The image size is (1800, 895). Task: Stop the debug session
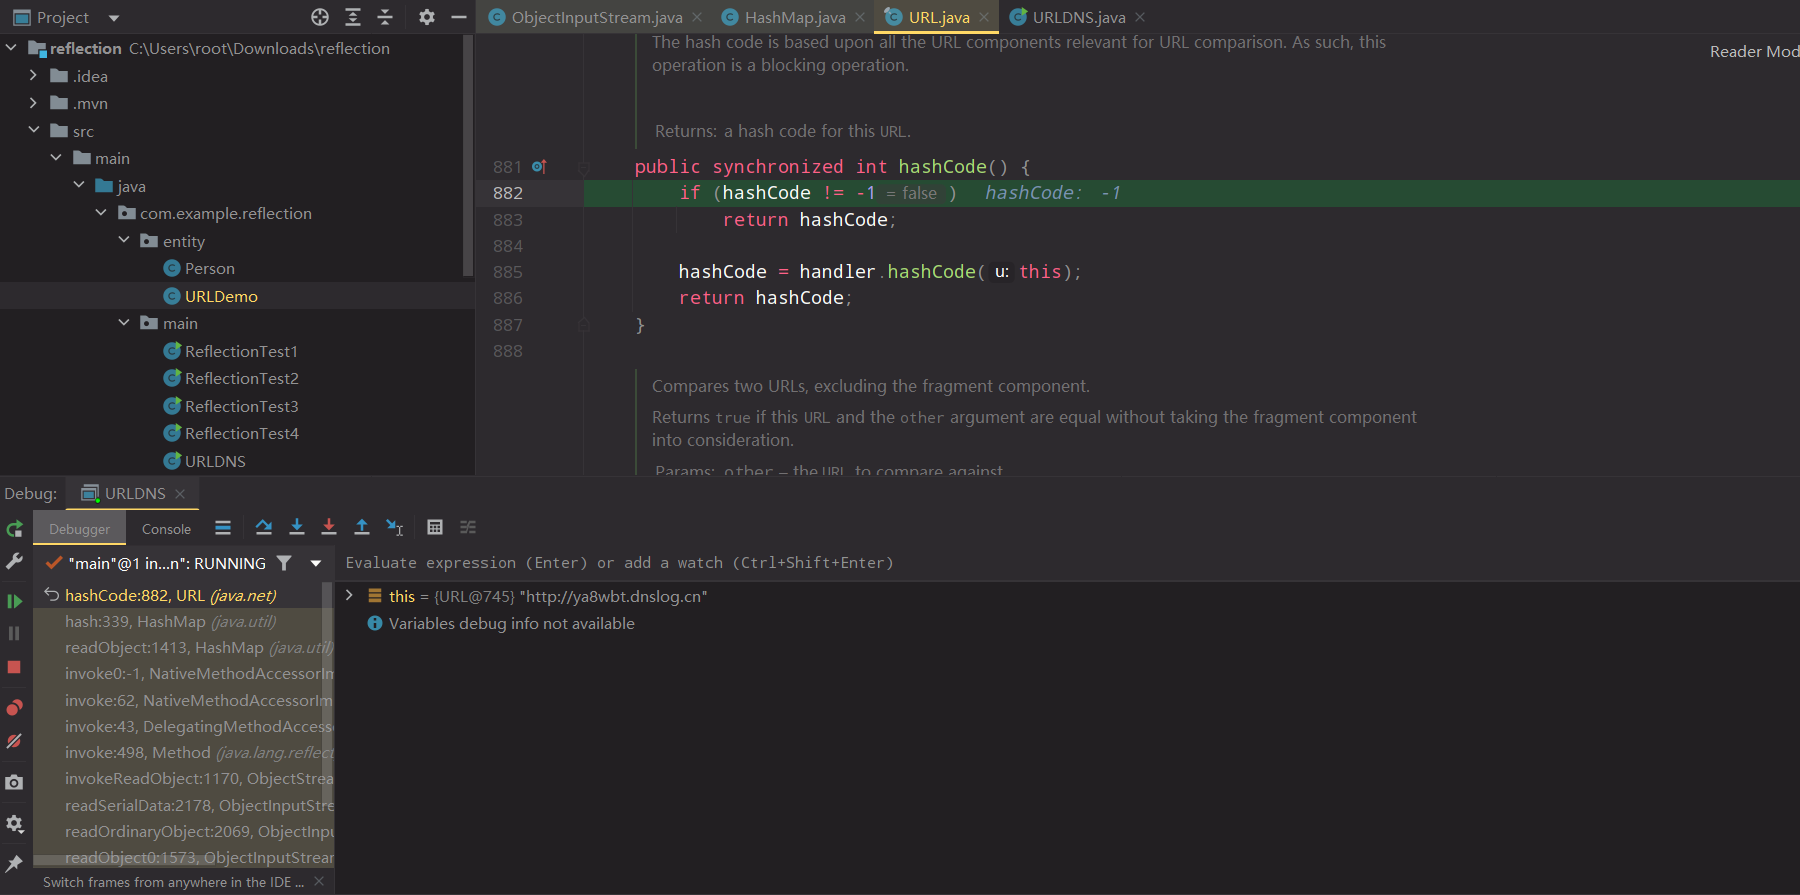coord(14,667)
